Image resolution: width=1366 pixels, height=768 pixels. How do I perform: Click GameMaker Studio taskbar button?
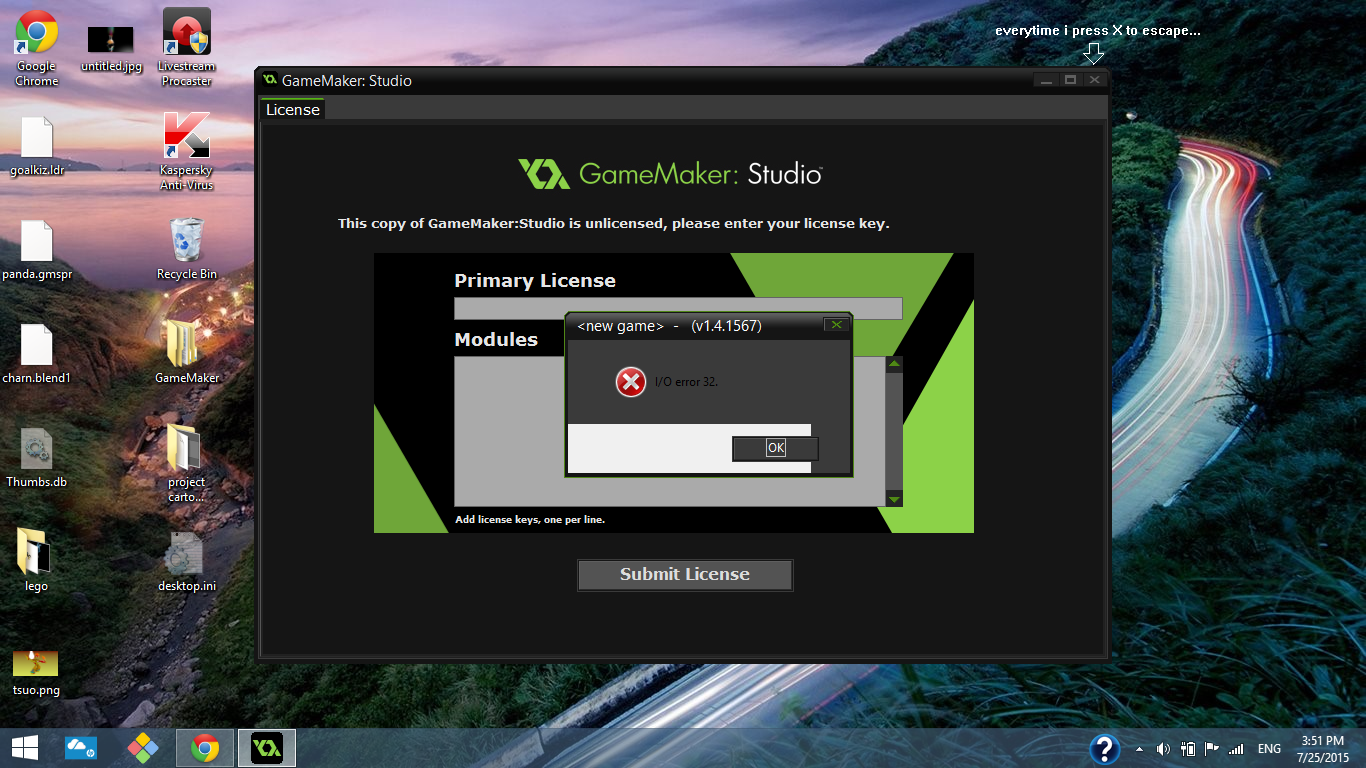coord(267,747)
